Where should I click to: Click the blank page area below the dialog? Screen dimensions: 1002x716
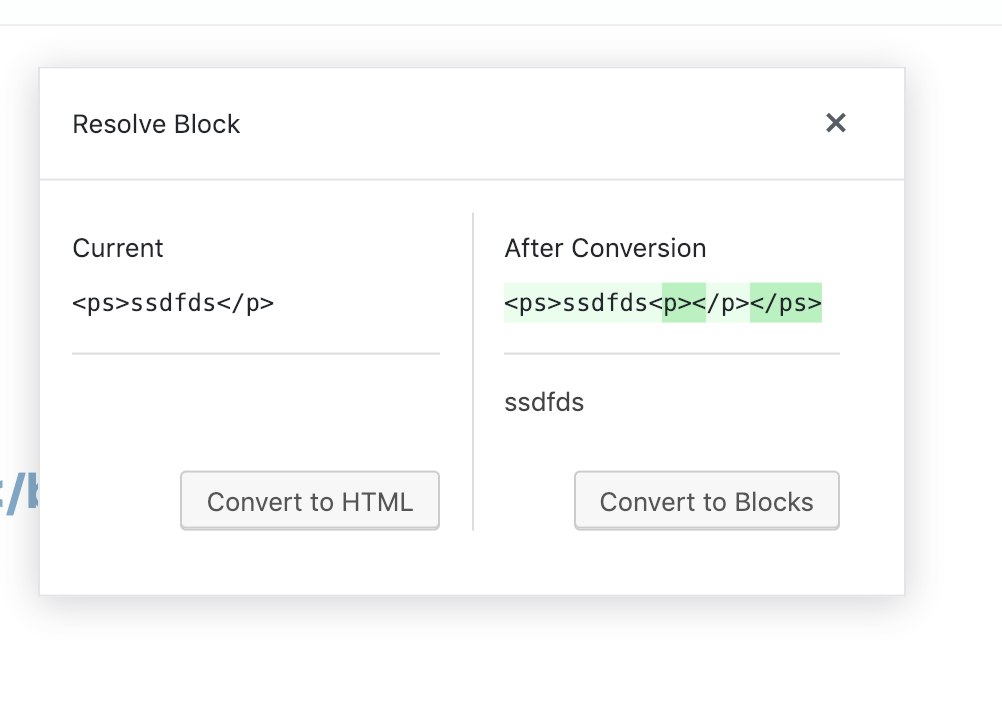tap(500, 660)
